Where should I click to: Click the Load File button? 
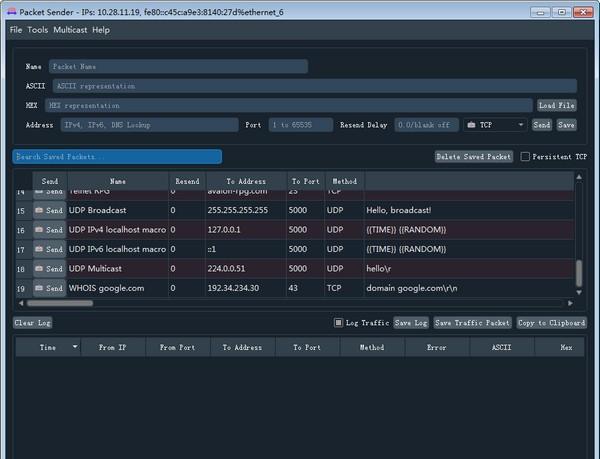click(557, 105)
